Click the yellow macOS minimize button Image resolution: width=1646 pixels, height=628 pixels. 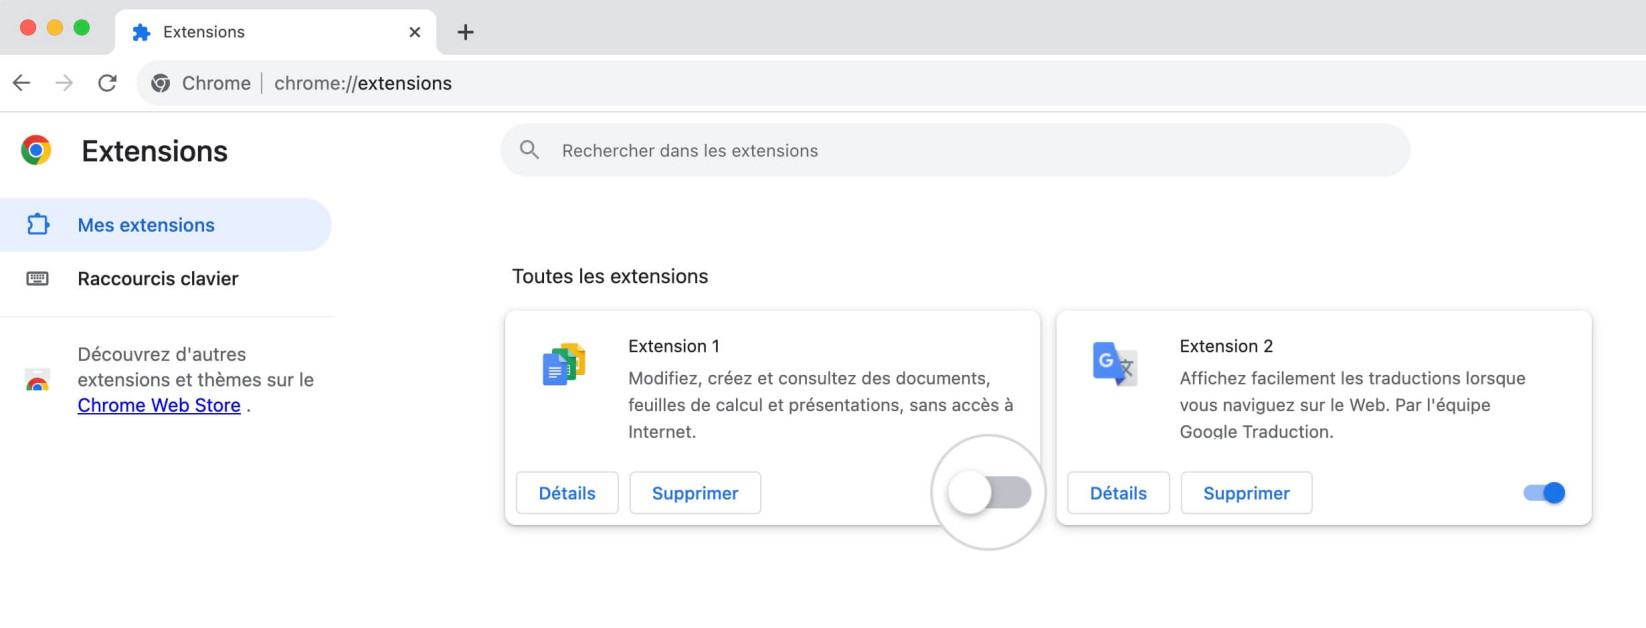(55, 28)
